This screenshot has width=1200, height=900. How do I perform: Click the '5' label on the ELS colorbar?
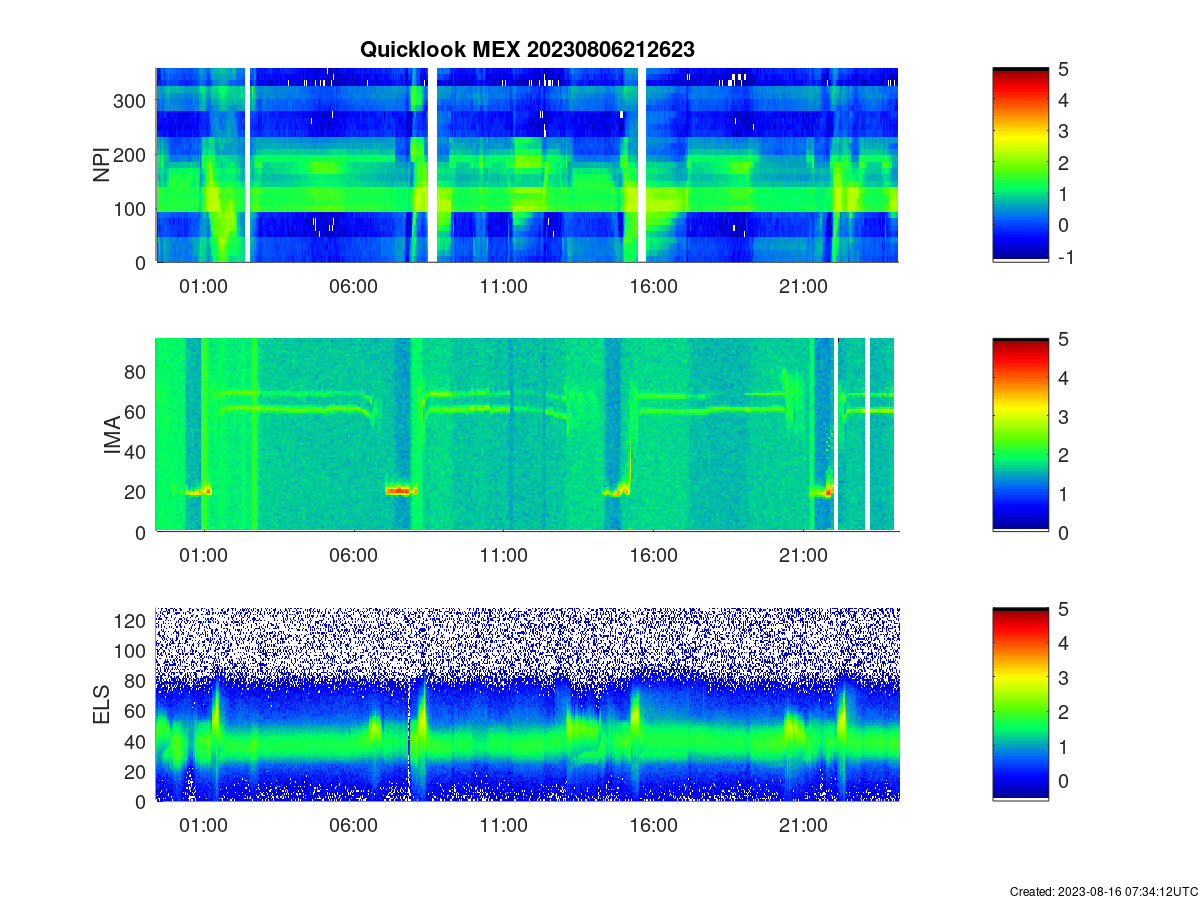pyautogui.click(x=1065, y=609)
